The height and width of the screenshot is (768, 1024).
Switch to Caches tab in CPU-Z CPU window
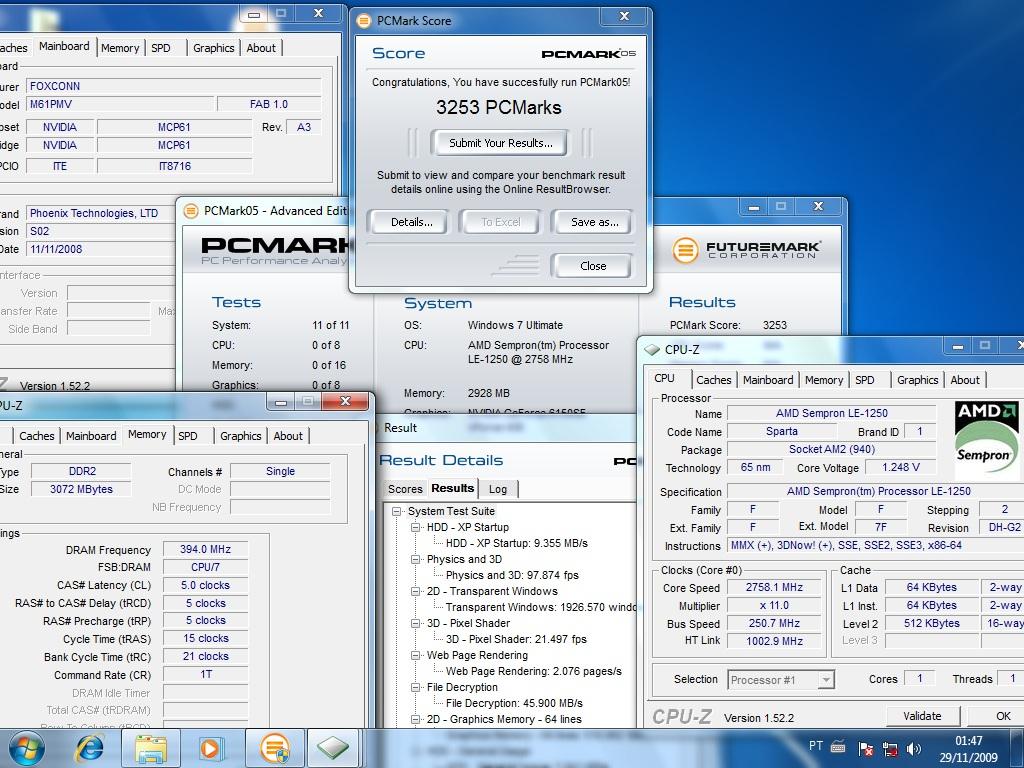point(713,380)
